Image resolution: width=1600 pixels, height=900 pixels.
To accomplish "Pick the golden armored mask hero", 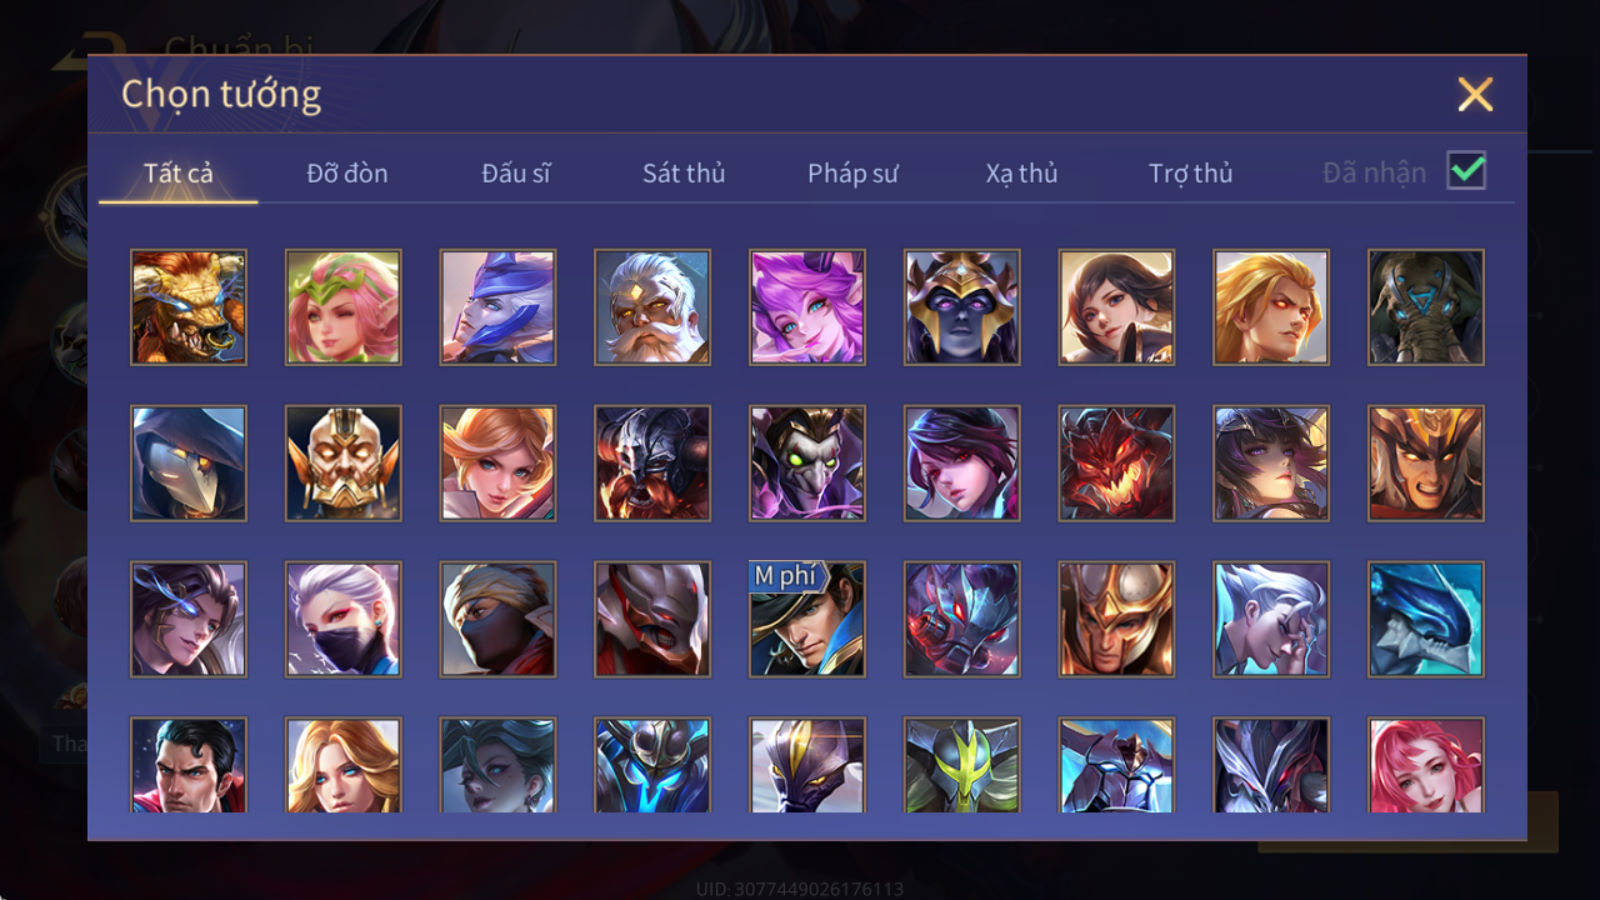I will point(343,463).
